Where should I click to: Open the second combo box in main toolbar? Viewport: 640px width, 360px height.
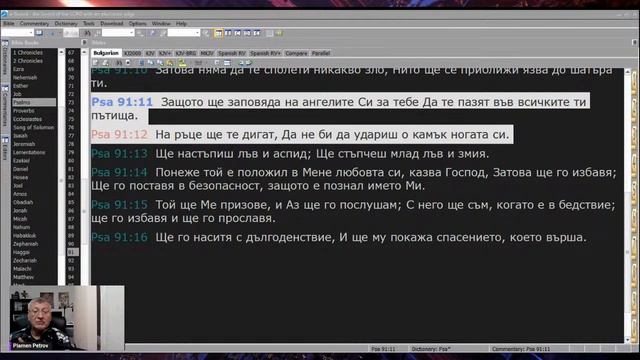pos(118,33)
